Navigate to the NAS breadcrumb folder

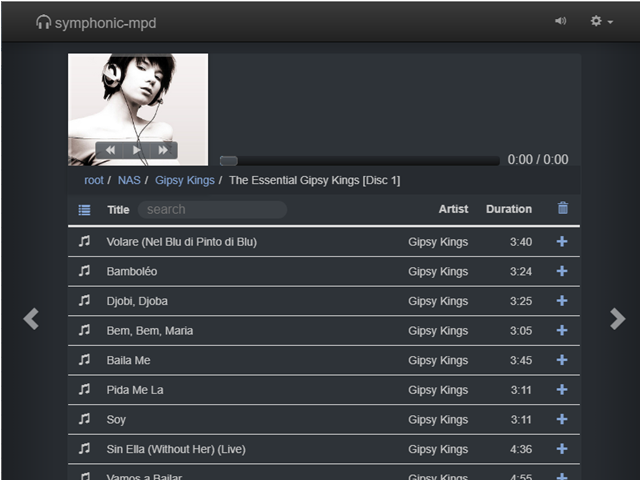[129, 180]
